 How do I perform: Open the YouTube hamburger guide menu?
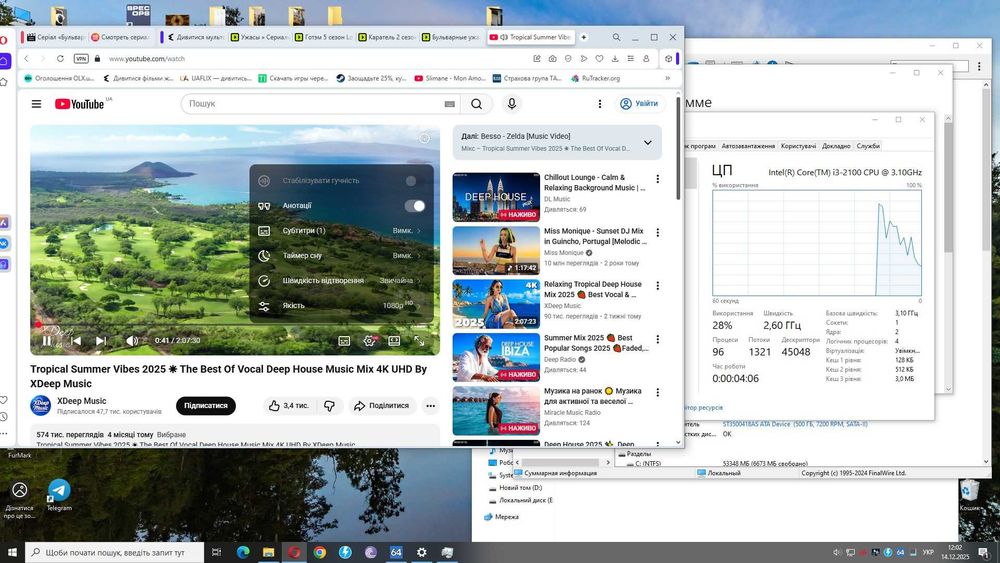click(x=36, y=104)
